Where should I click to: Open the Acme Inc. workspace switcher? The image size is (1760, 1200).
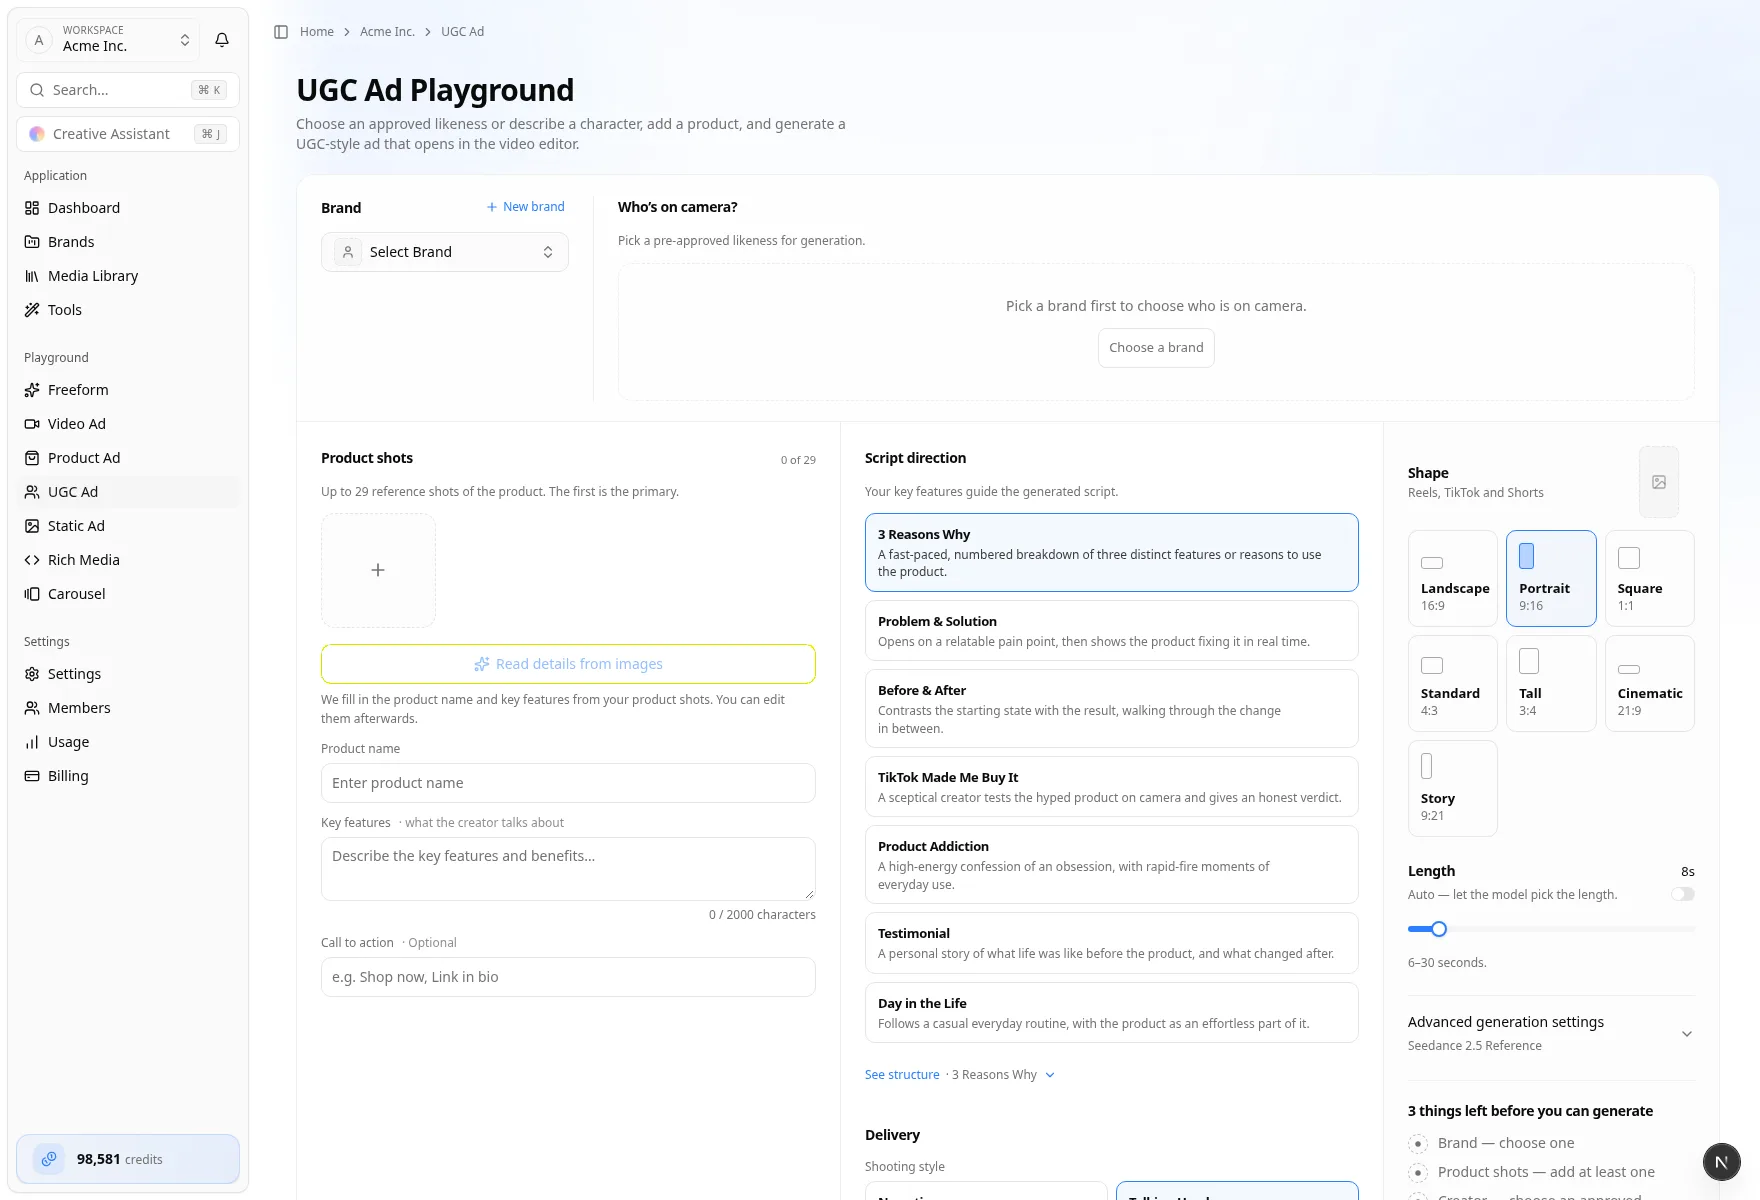tap(108, 40)
